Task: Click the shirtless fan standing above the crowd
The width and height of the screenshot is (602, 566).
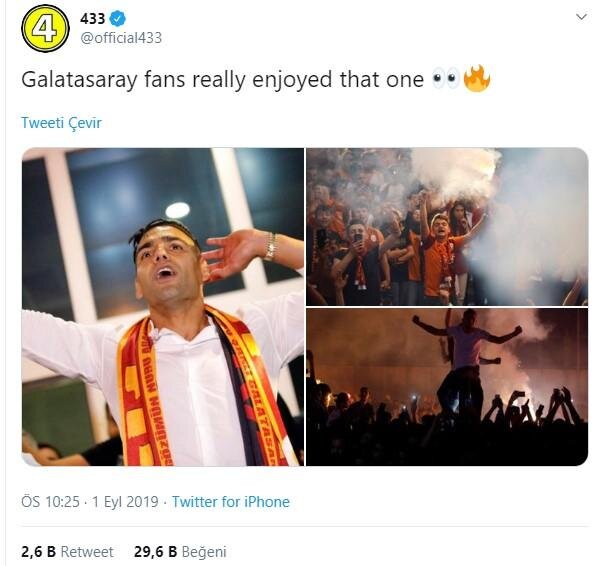Action: click(467, 350)
